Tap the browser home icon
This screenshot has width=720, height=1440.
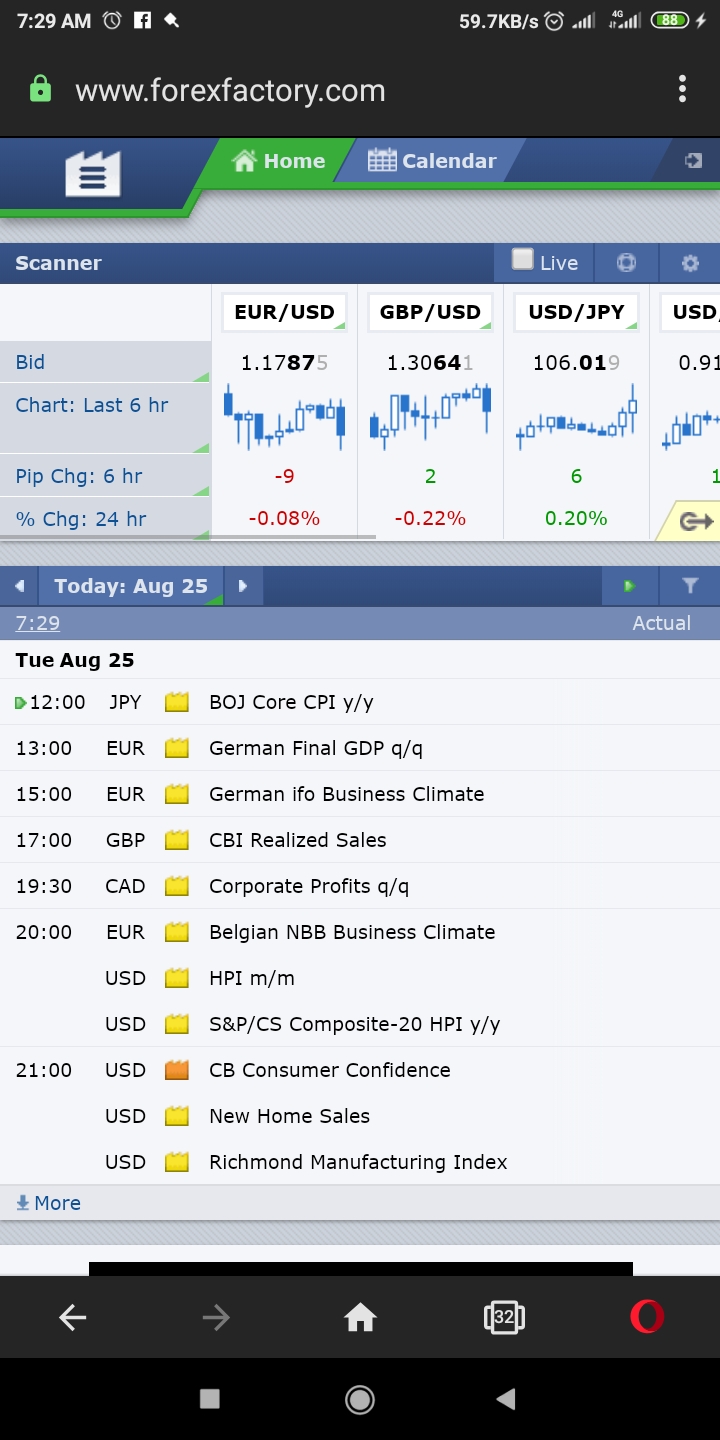[x=360, y=1318]
